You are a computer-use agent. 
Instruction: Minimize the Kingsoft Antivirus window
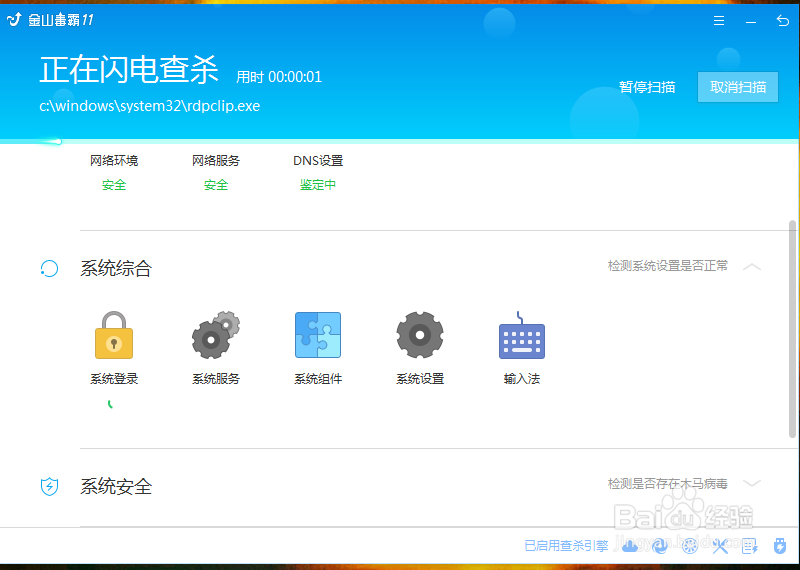click(751, 22)
